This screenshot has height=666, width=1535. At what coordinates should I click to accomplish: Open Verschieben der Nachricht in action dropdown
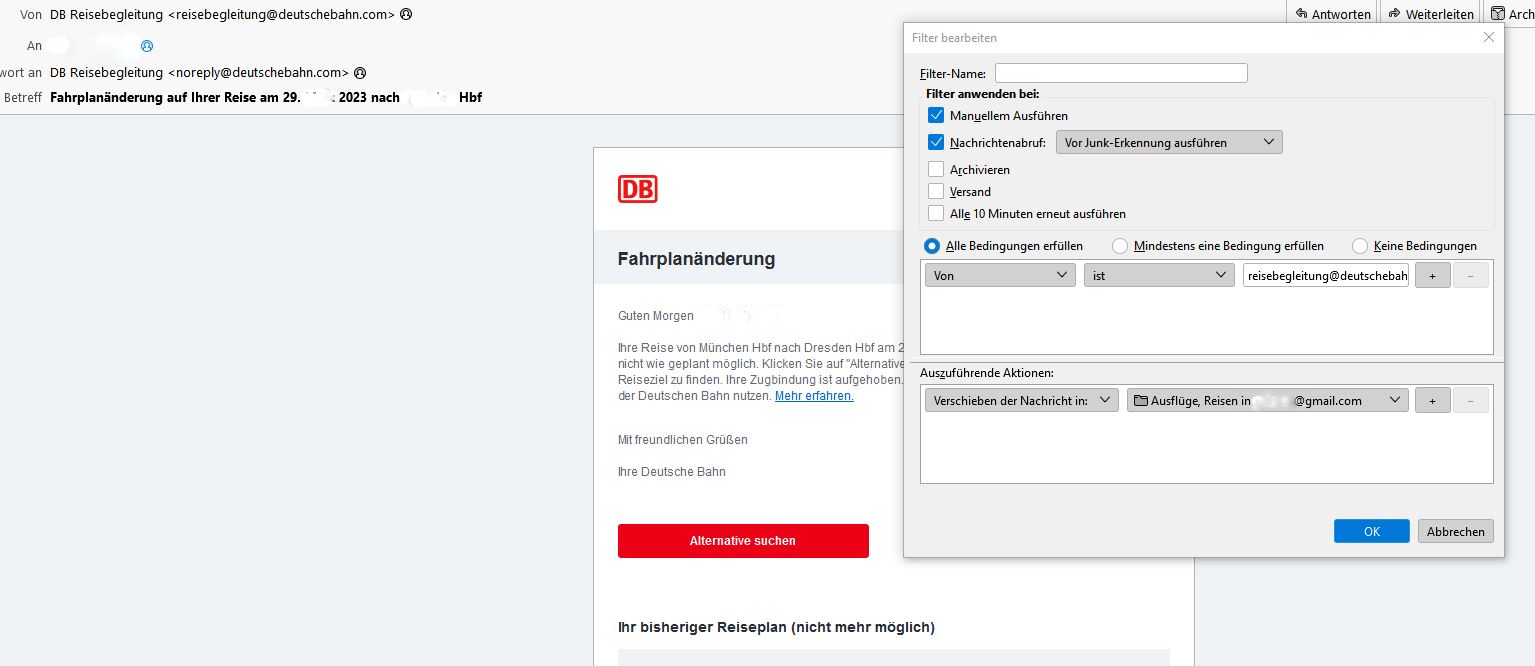[x=1022, y=401]
